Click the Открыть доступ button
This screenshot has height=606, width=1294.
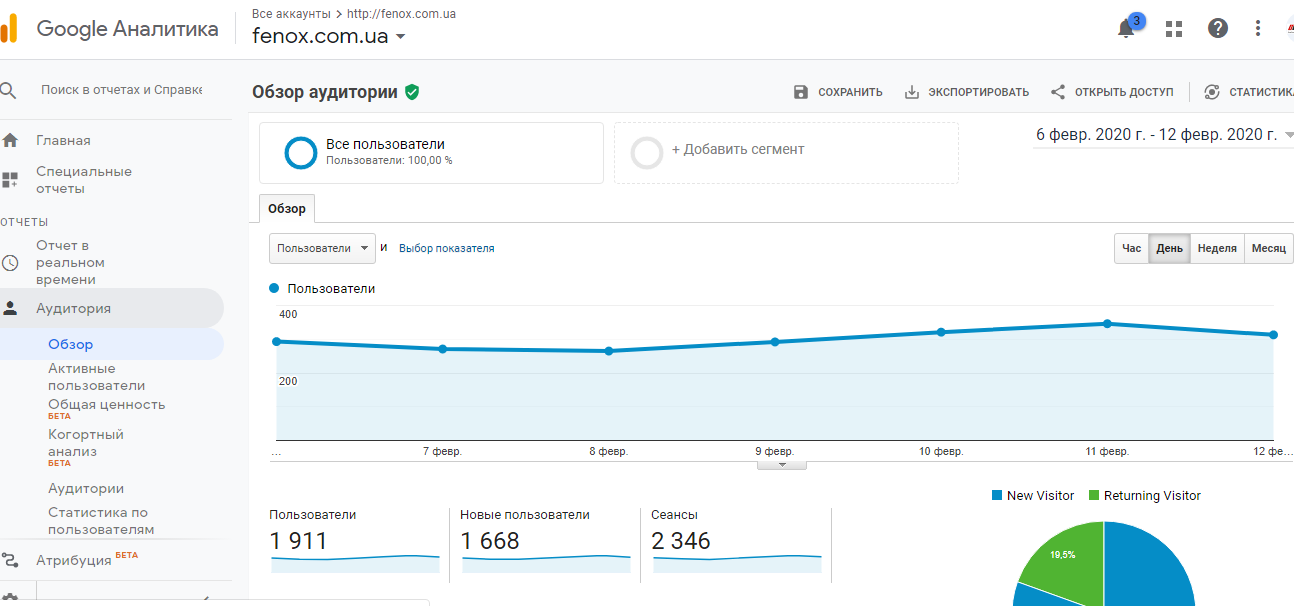(1112, 92)
